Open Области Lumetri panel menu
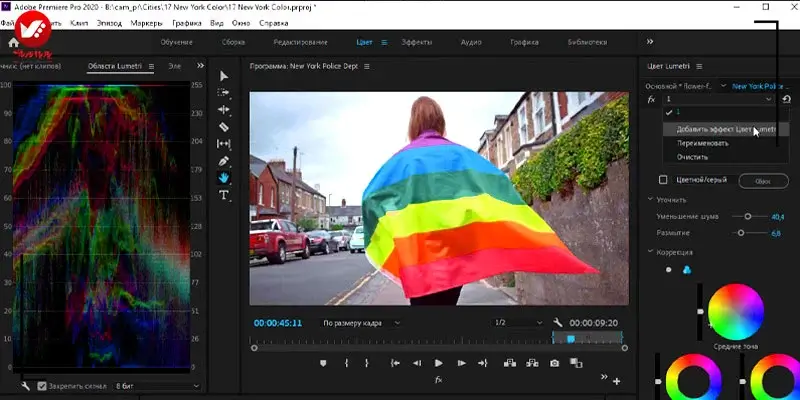This screenshot has width=800, height=400. (151, 66)
